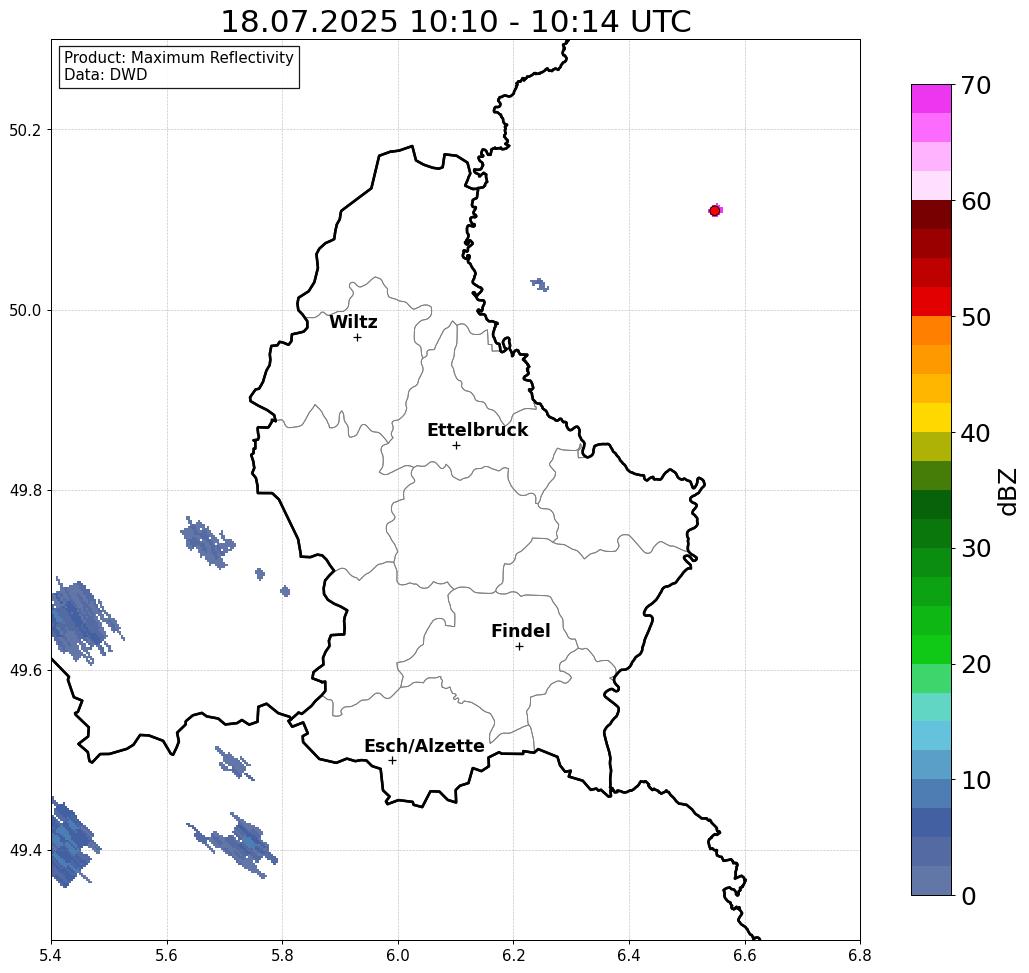Click the 50.2 latitude axis label
Viewport: 1029px width, 973px height.
point(25,130)
